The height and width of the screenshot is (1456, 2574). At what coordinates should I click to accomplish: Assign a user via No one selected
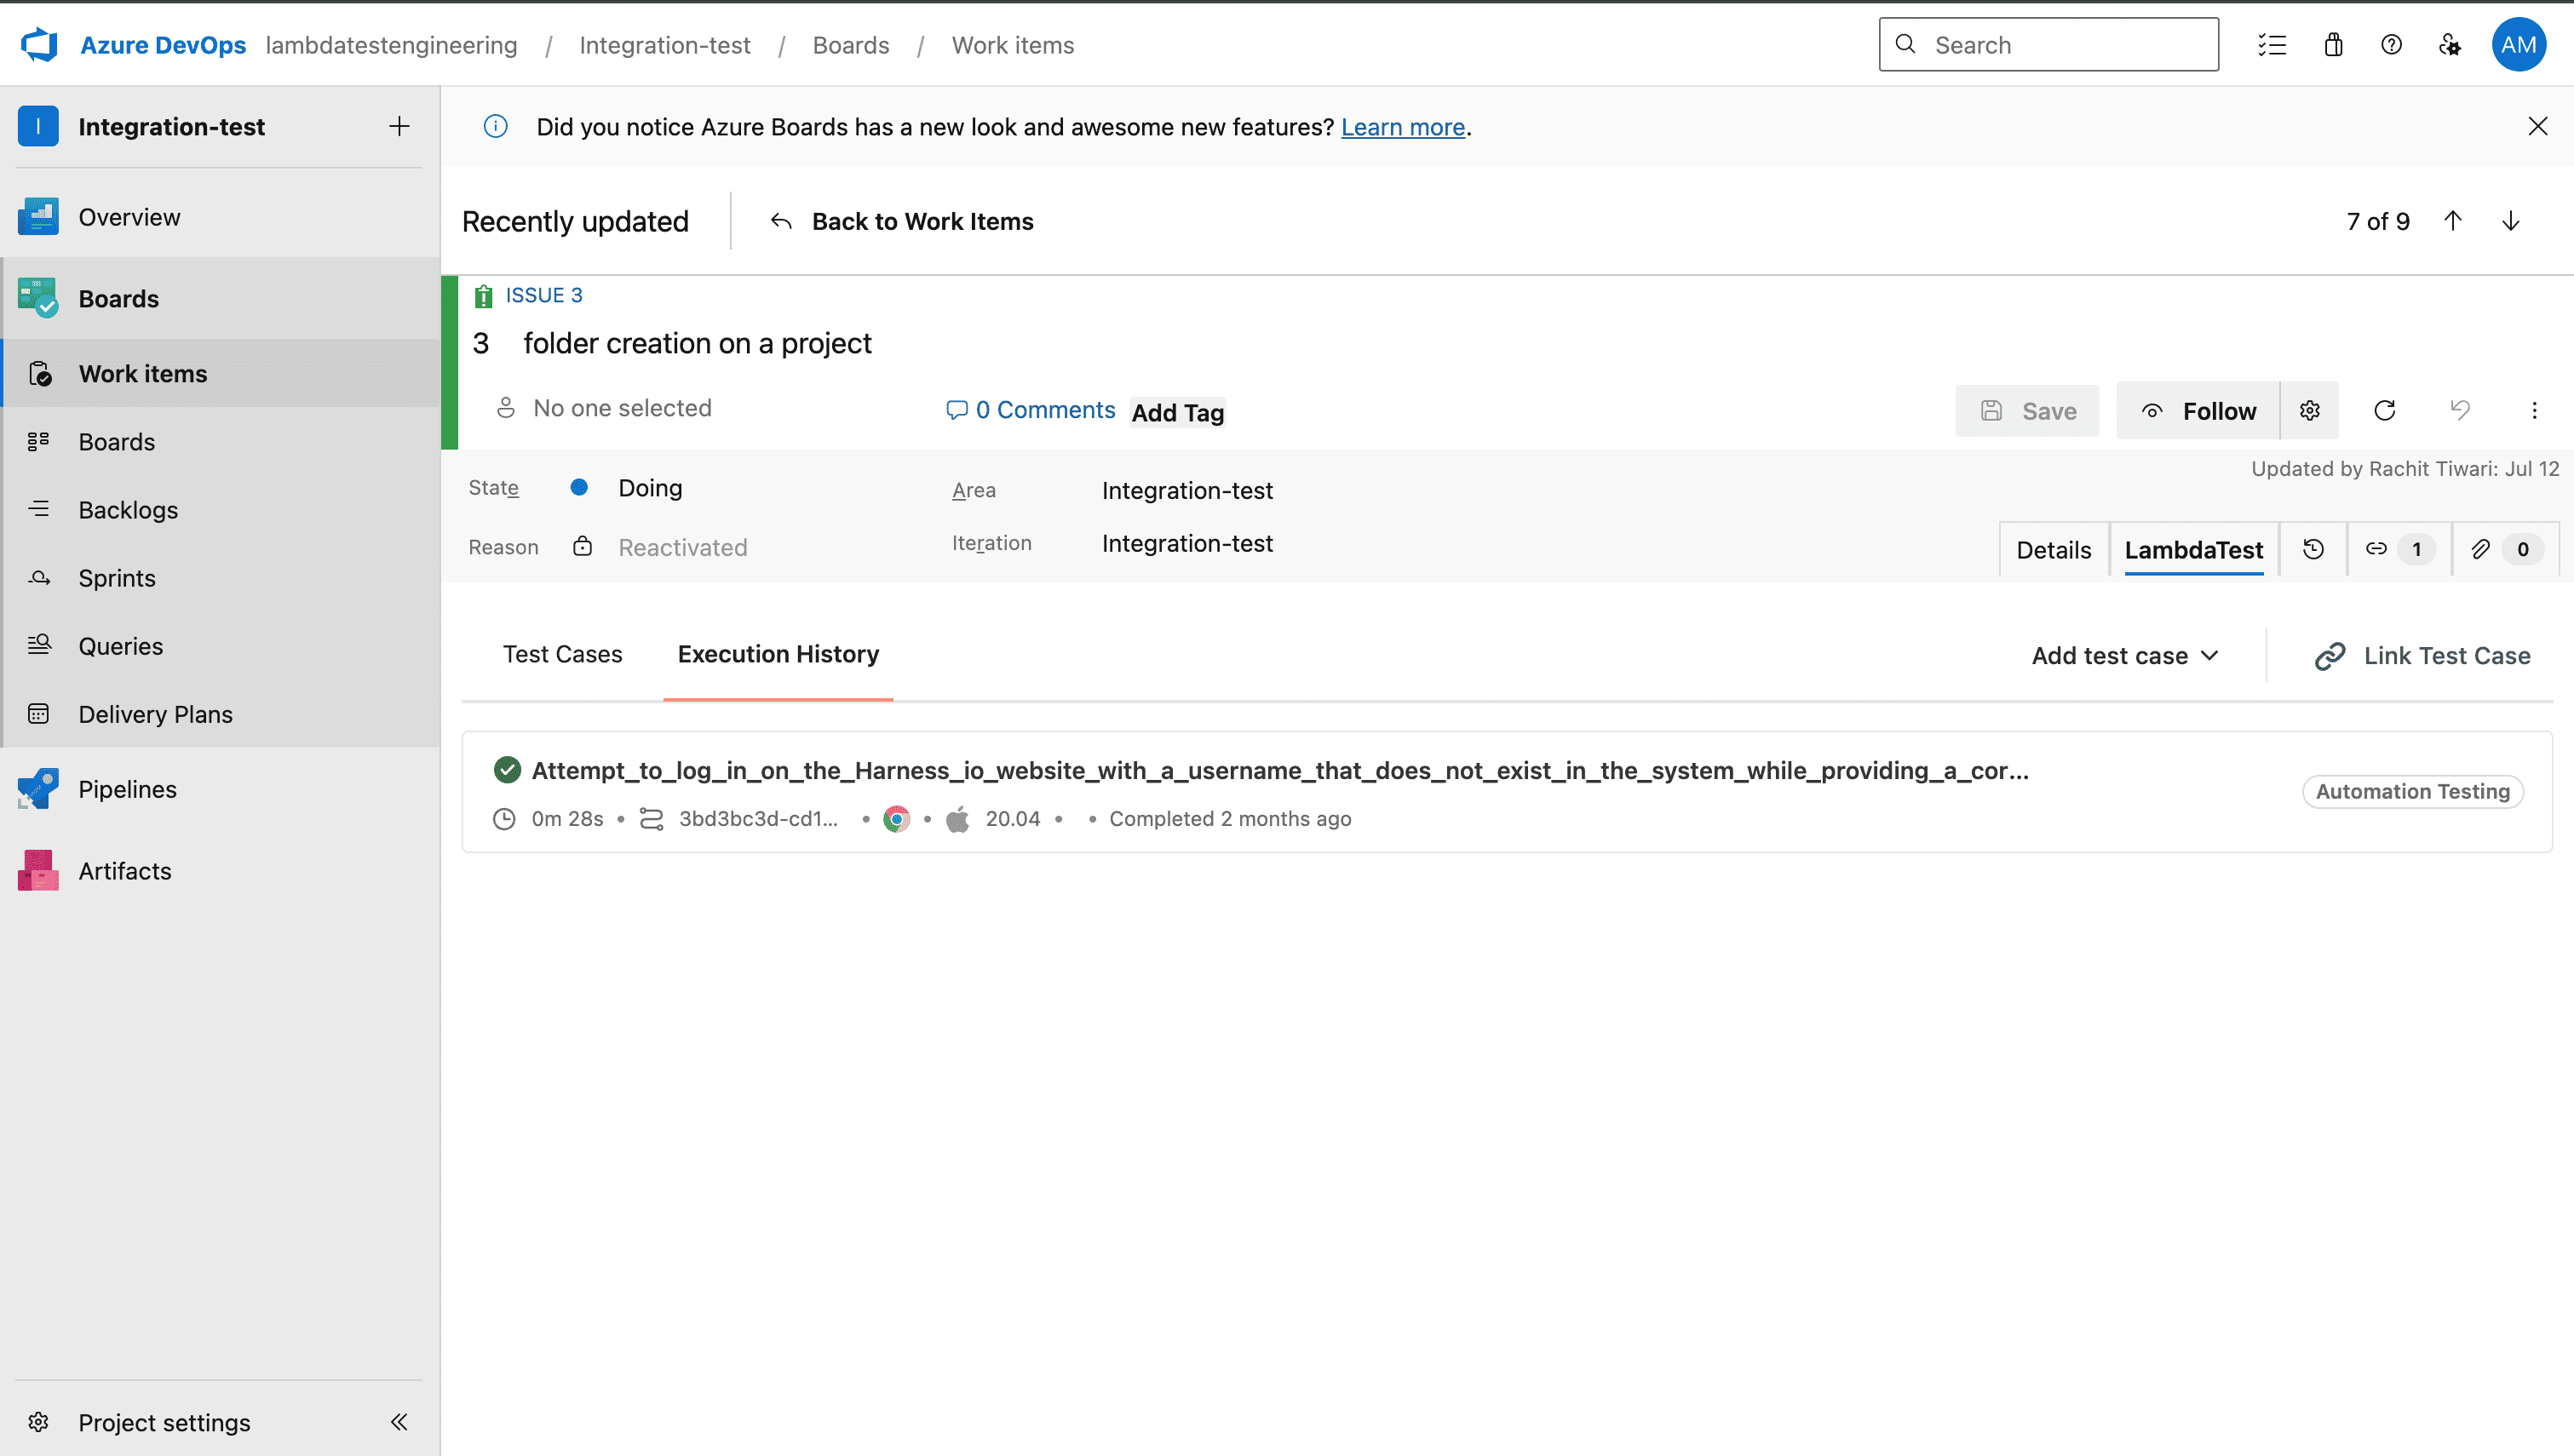[x=603, y=408]
